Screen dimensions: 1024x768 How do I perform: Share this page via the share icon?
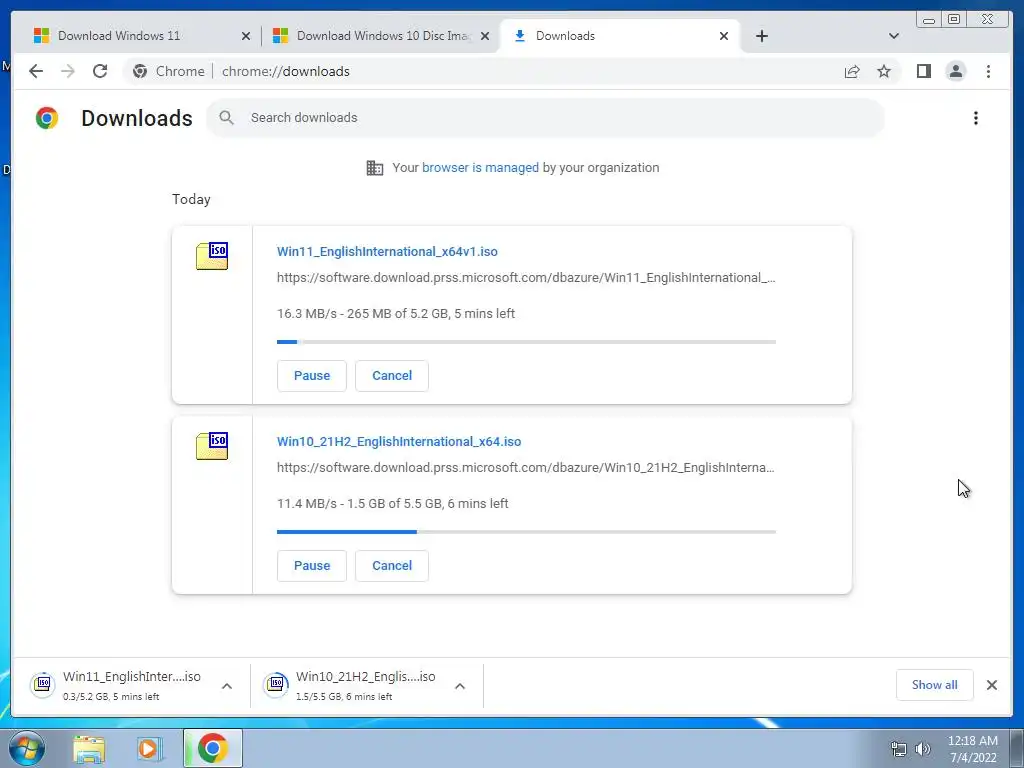[x=852, y=71]
